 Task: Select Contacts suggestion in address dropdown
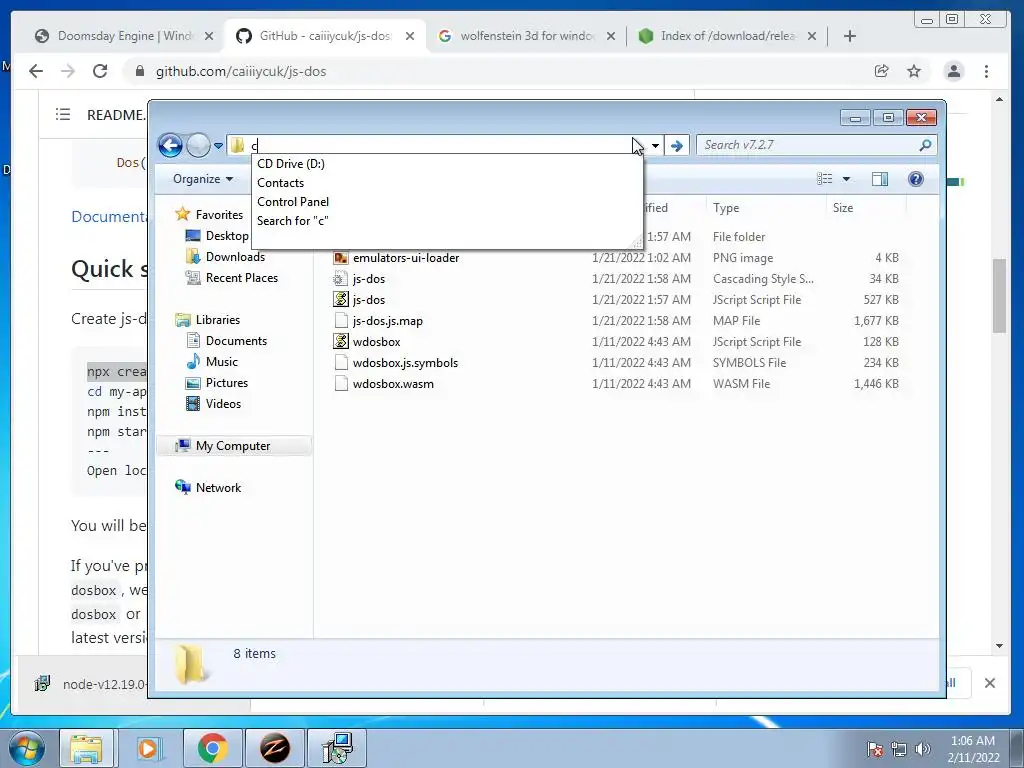coord(280,183)
